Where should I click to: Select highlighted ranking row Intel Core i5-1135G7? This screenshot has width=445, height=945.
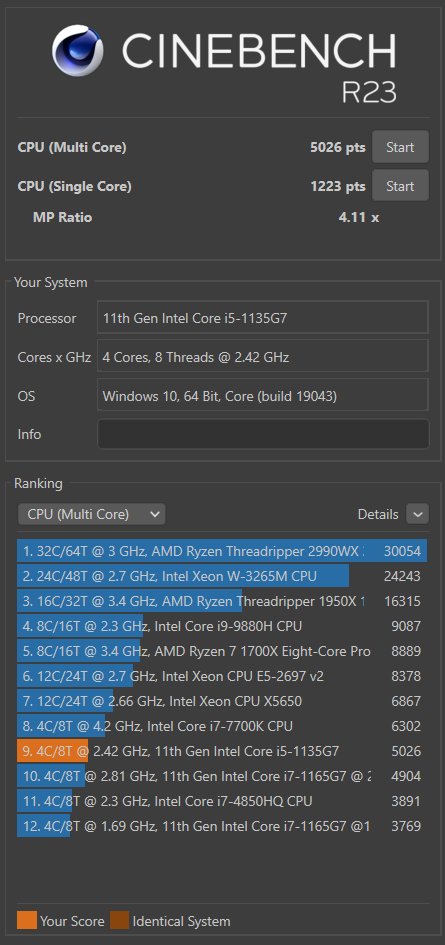pyautogui.click(x=222, y=751)
